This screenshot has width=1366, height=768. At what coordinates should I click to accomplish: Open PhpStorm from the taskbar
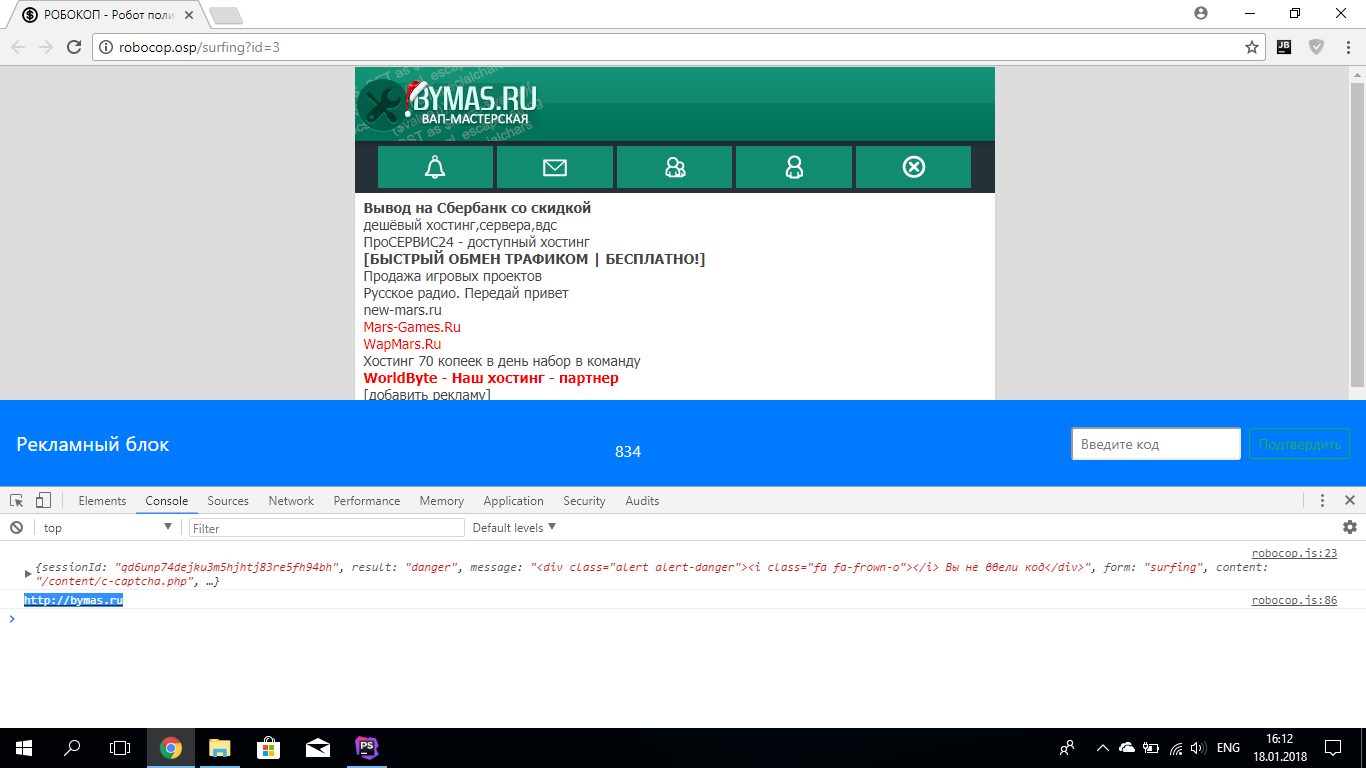click(366, 747)
